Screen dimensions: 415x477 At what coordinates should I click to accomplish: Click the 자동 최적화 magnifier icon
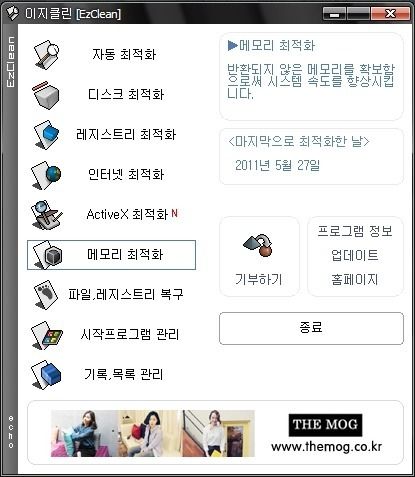(46, 55)
